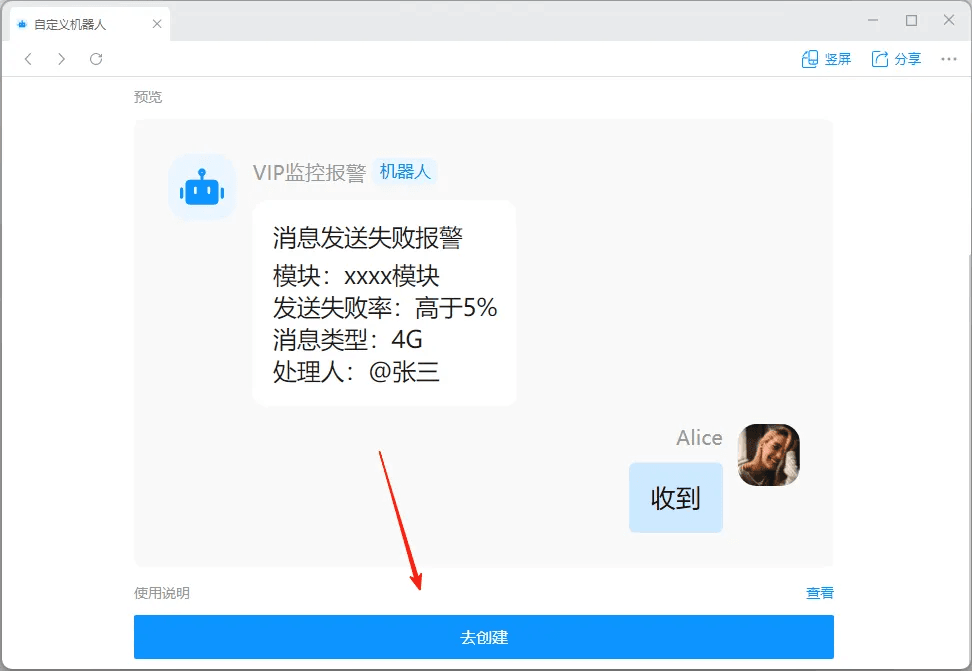Click the back navigation arrow
972x671 pixels.
pyautogui.click(x=28, y=59)
